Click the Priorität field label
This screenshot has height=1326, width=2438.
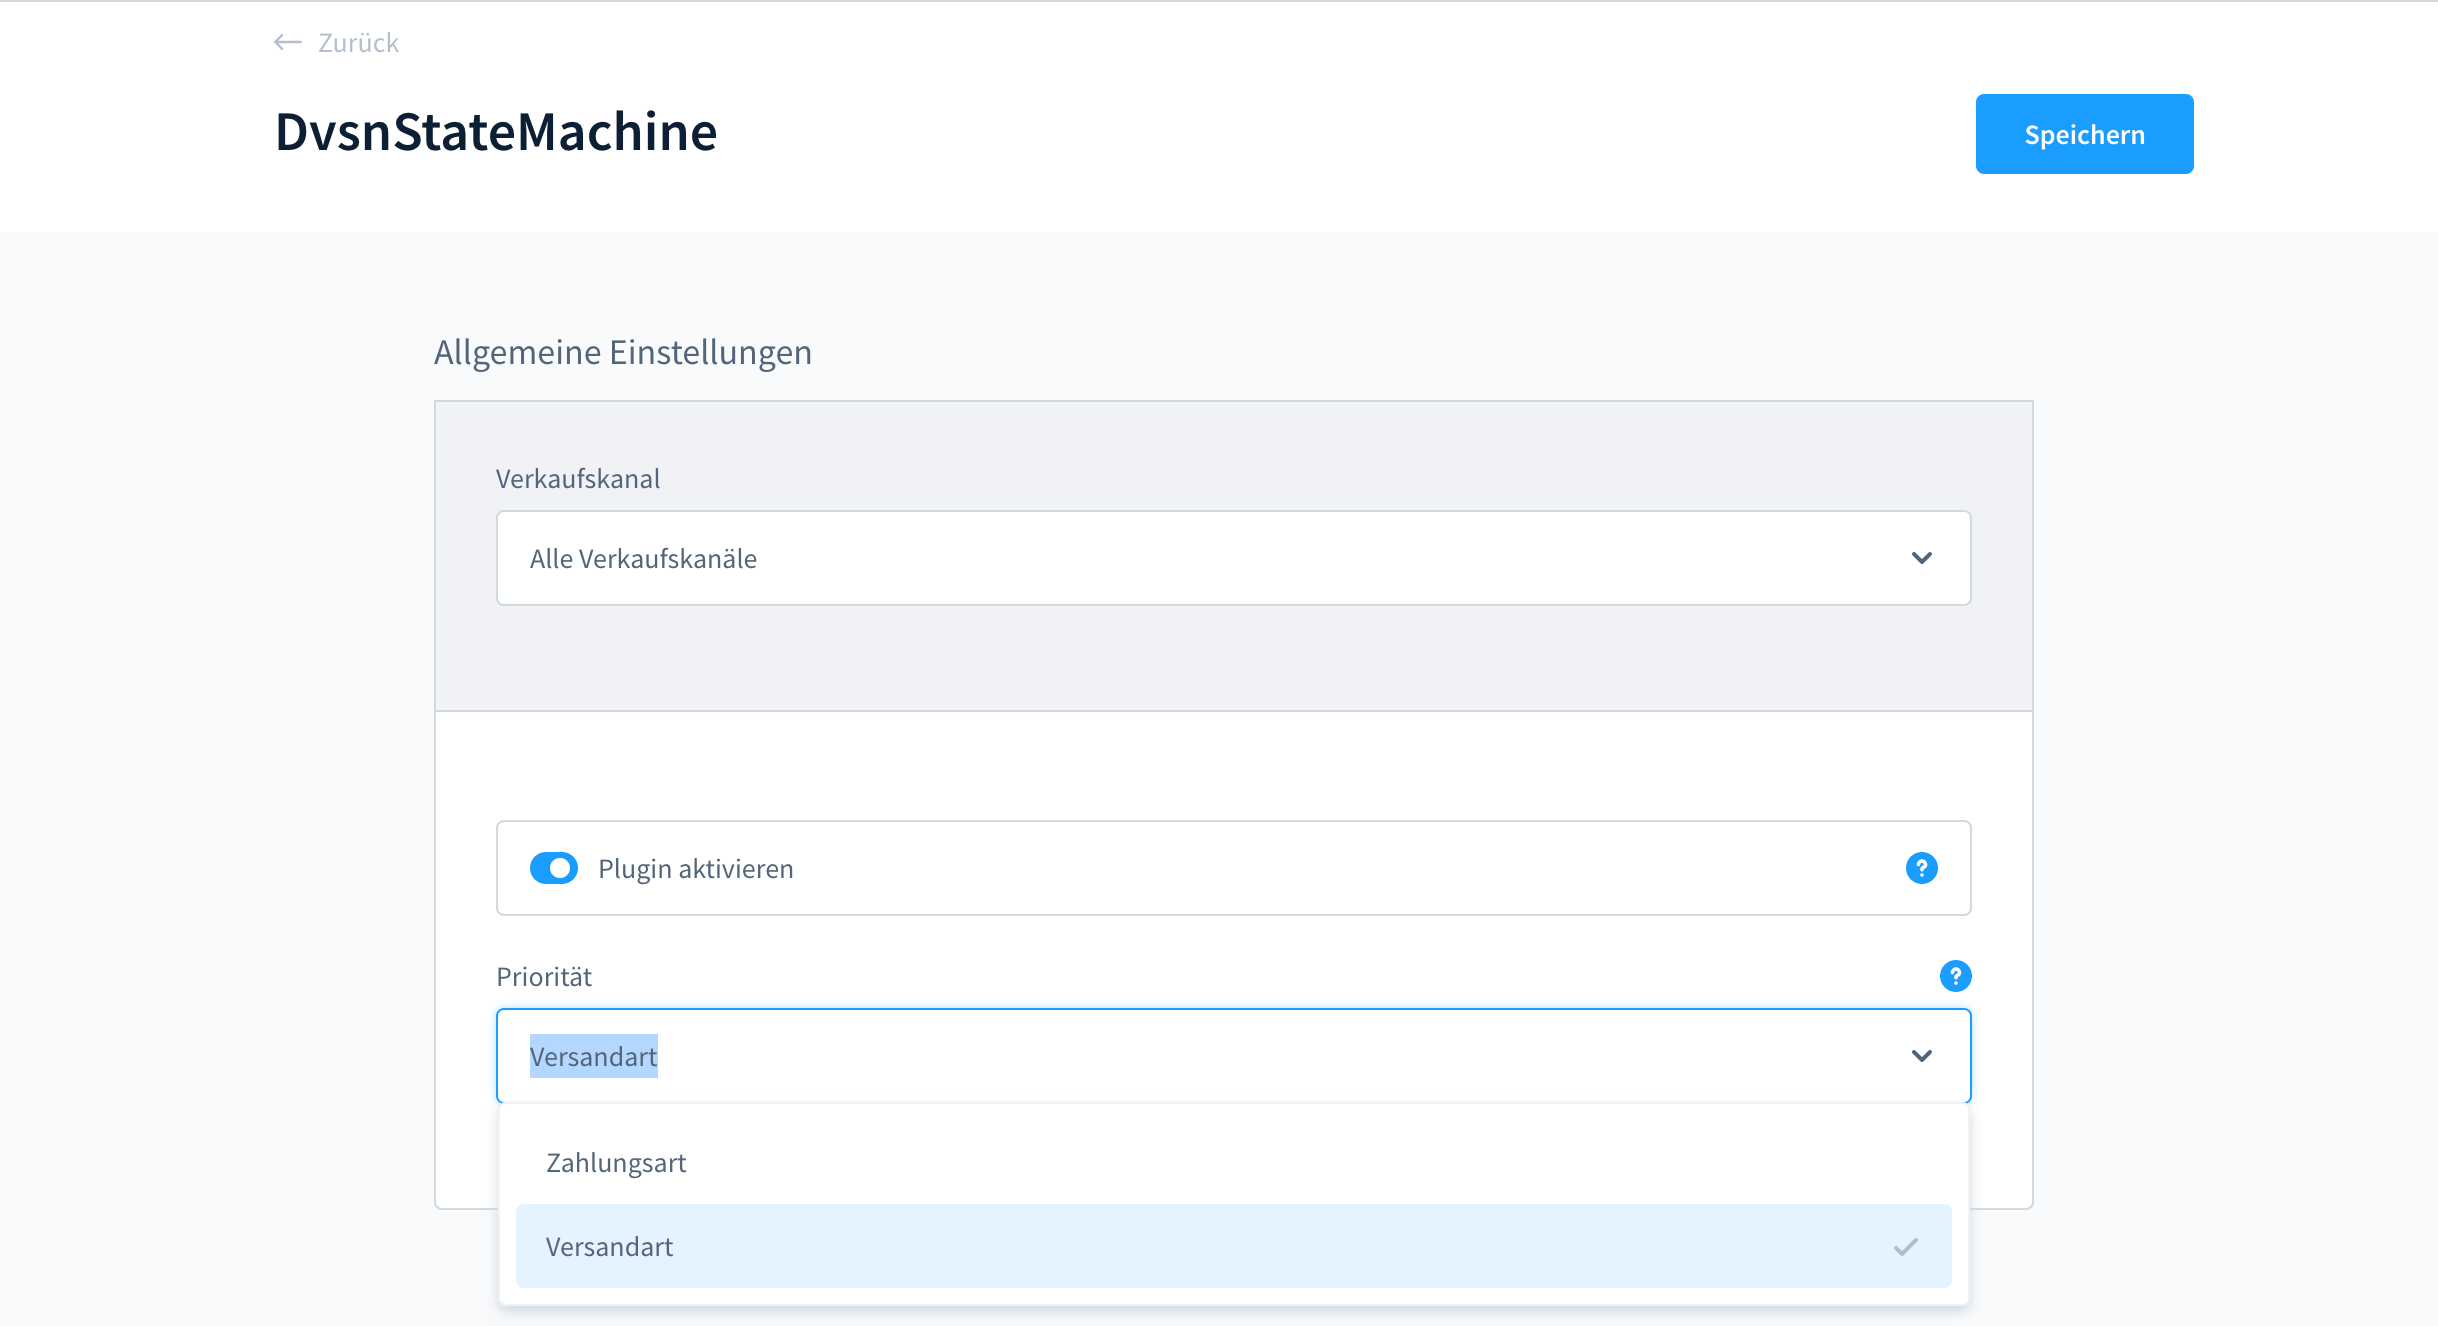[544, 977]
